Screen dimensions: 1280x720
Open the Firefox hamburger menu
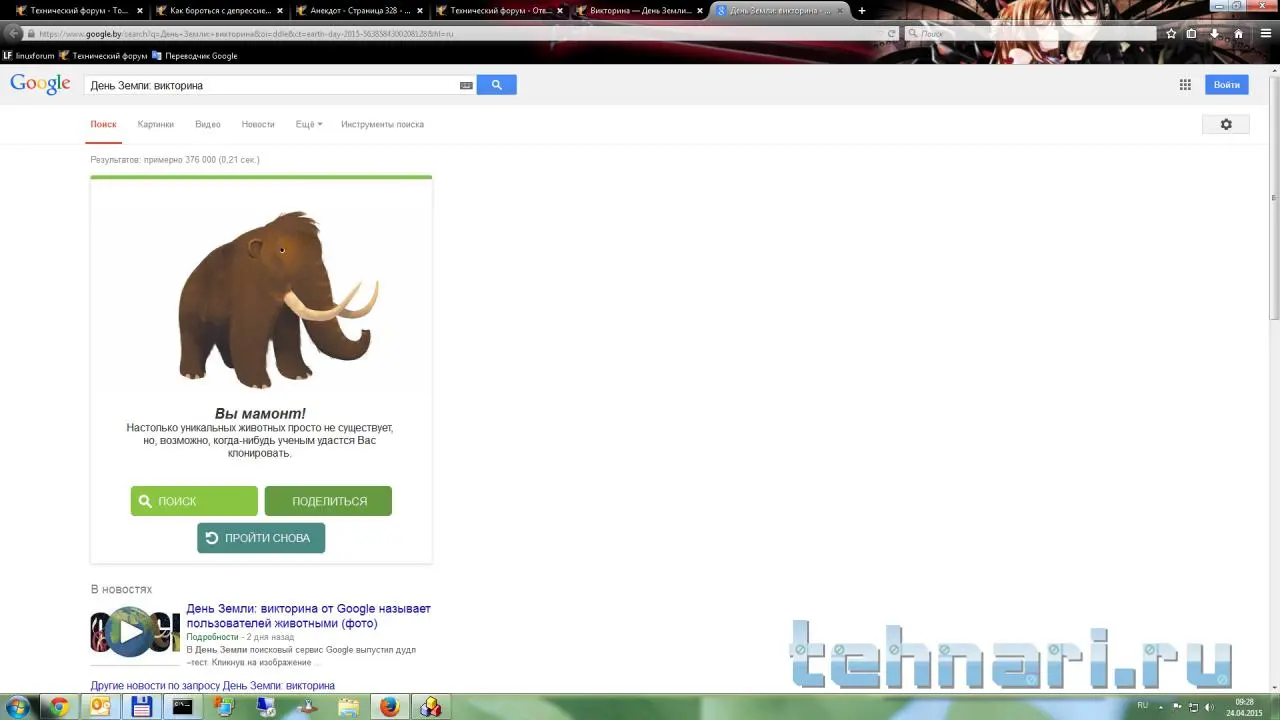(x=1264, y=33)
